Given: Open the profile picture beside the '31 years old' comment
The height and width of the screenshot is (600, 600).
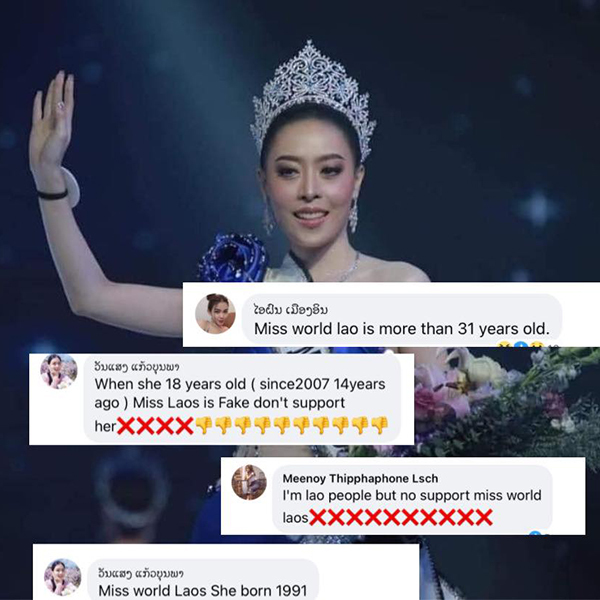Looking at the screenshot, I should pyautogui.click(x=215, y=314).
